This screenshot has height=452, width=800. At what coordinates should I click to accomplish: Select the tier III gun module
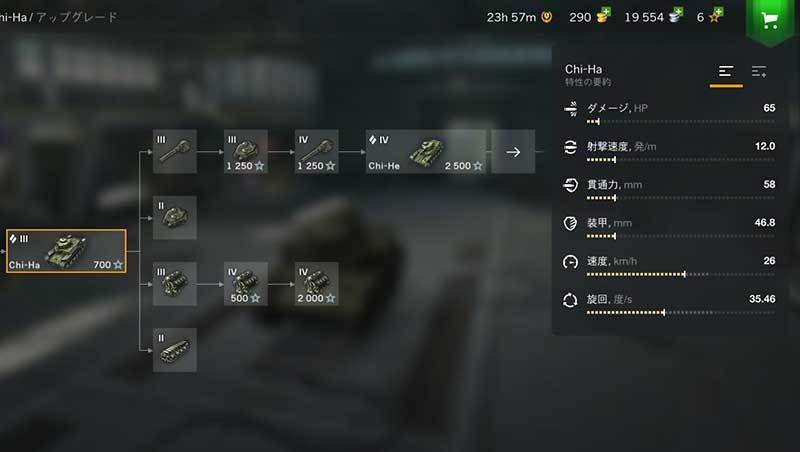(x=174, y=152)
